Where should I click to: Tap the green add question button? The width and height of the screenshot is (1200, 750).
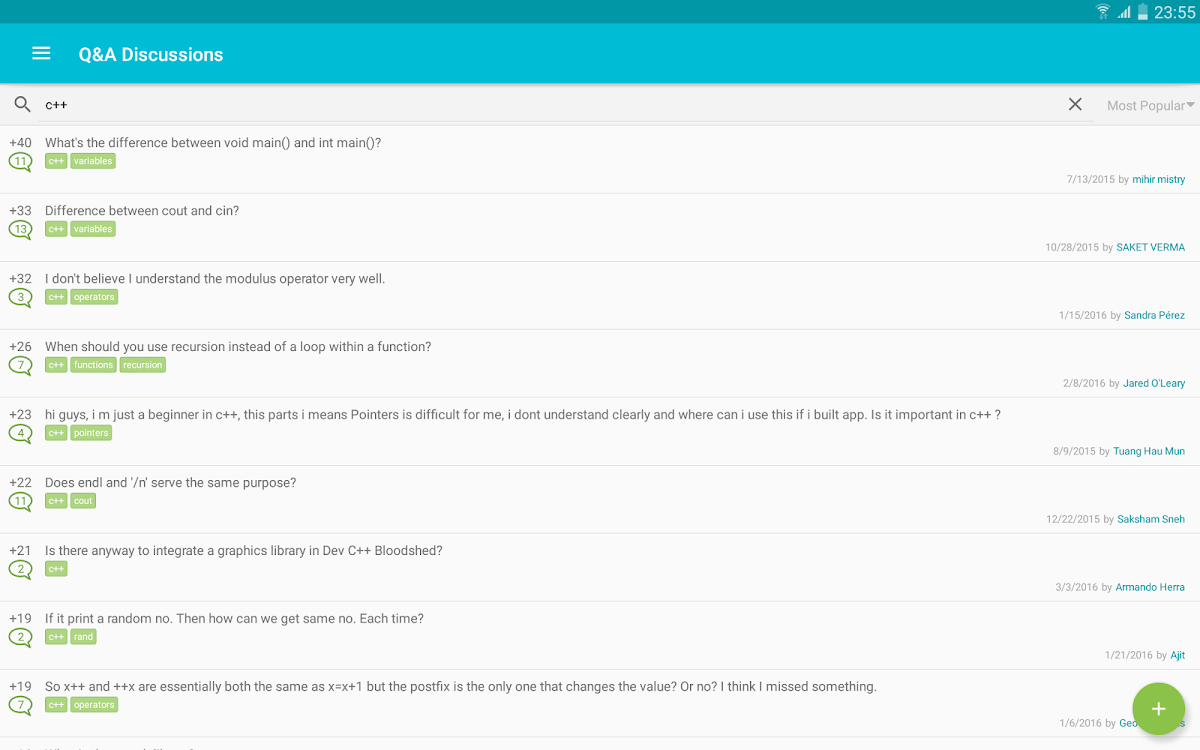1158,709
